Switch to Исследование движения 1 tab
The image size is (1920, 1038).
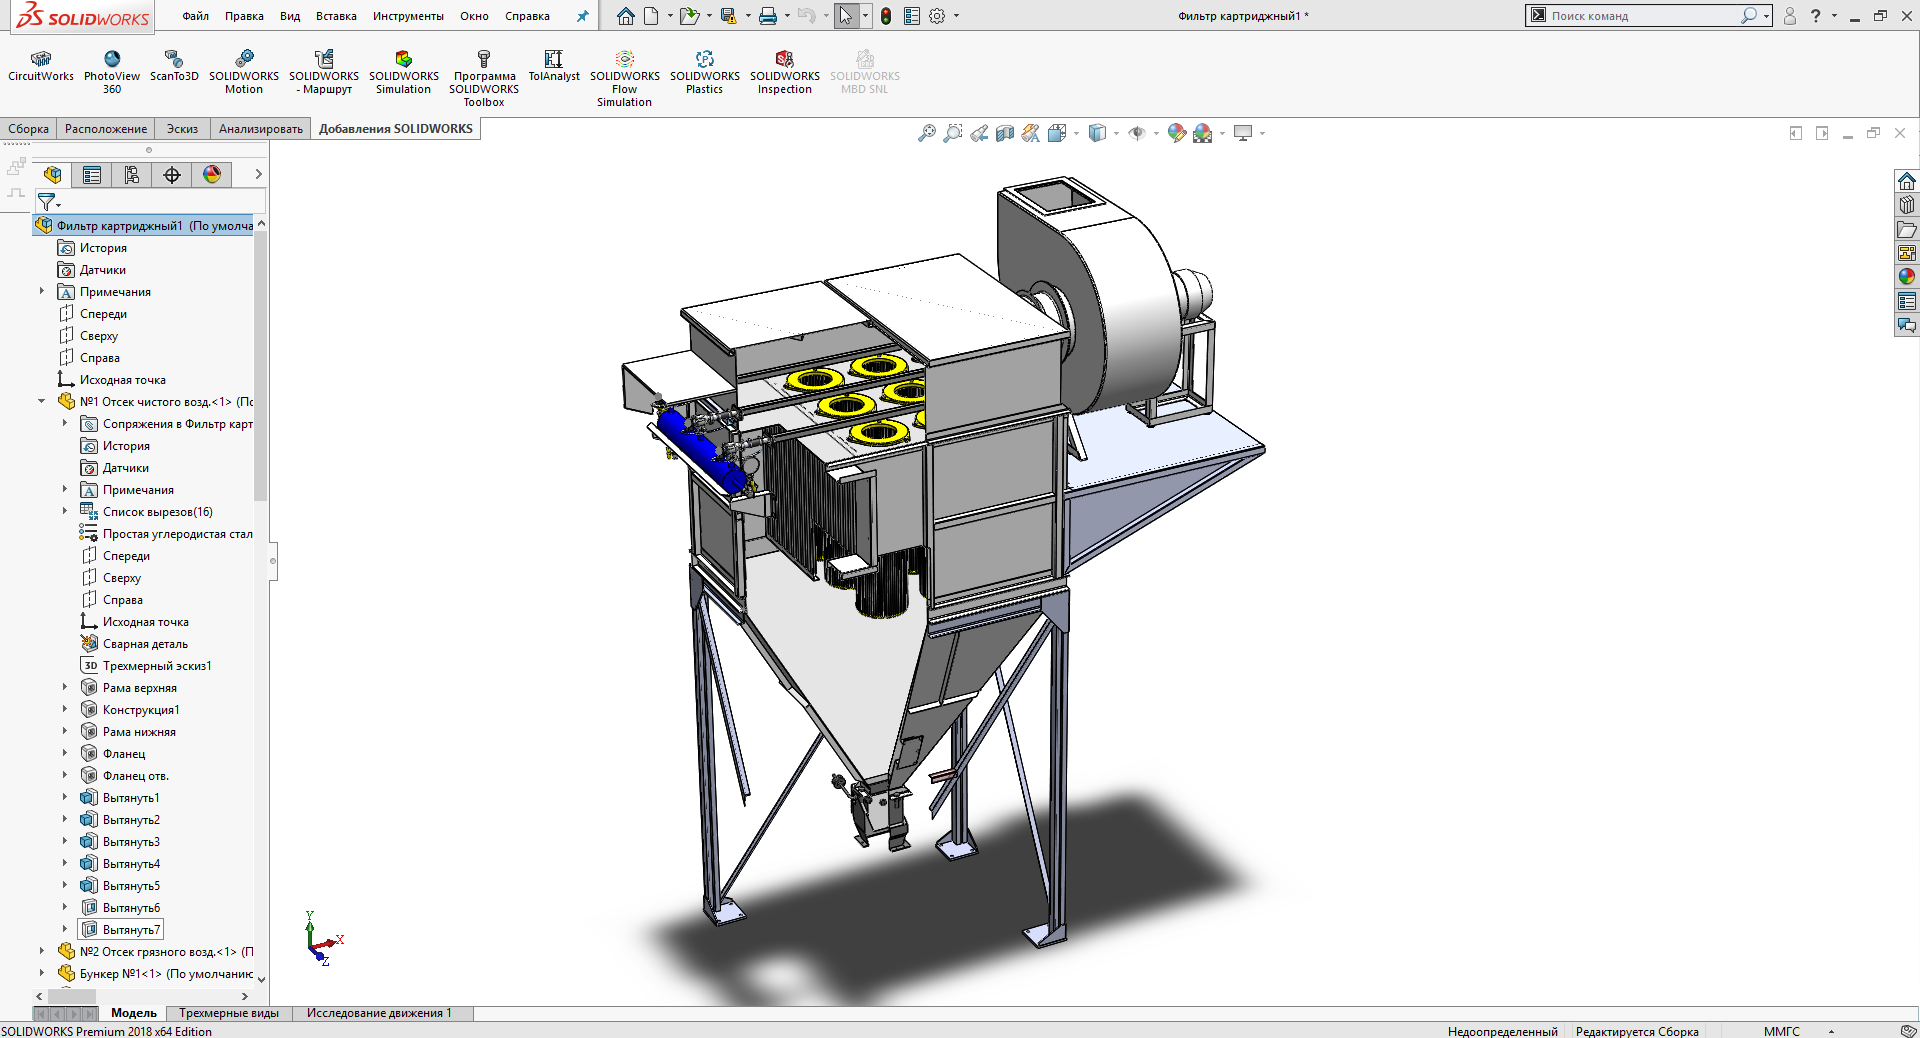coord(379,1013)
